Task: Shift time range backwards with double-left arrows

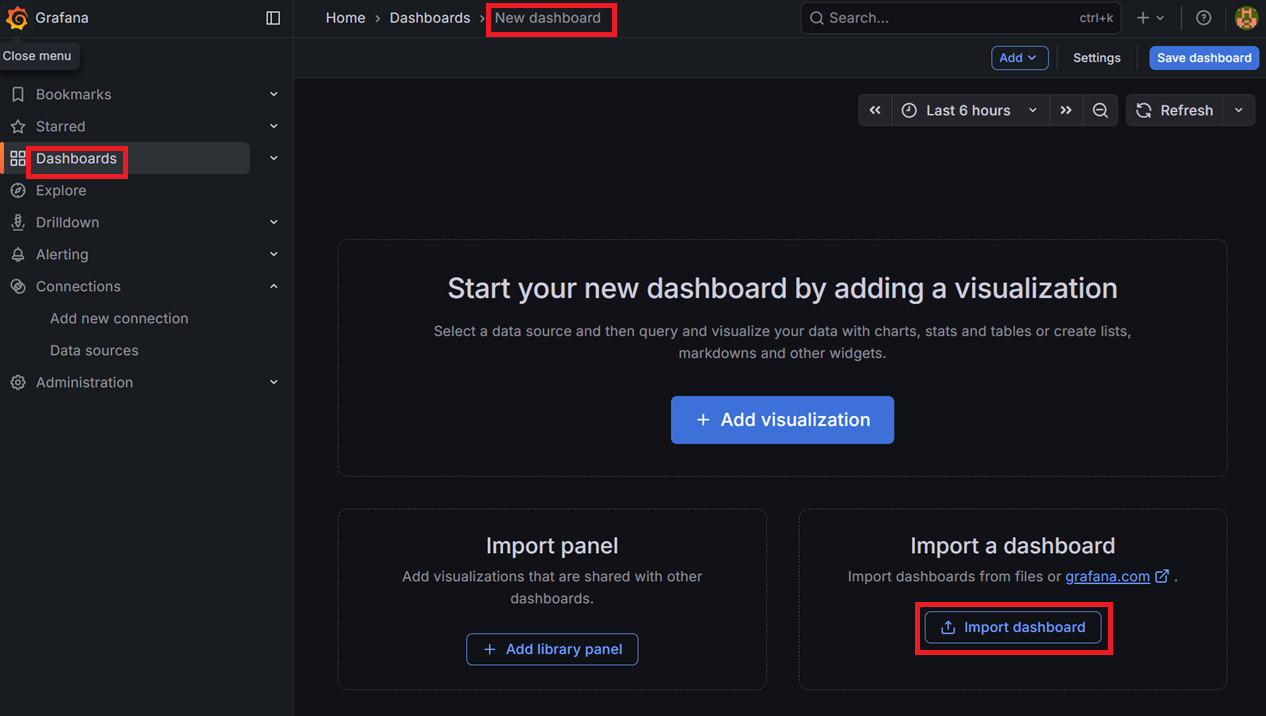Action: [875, 110]
